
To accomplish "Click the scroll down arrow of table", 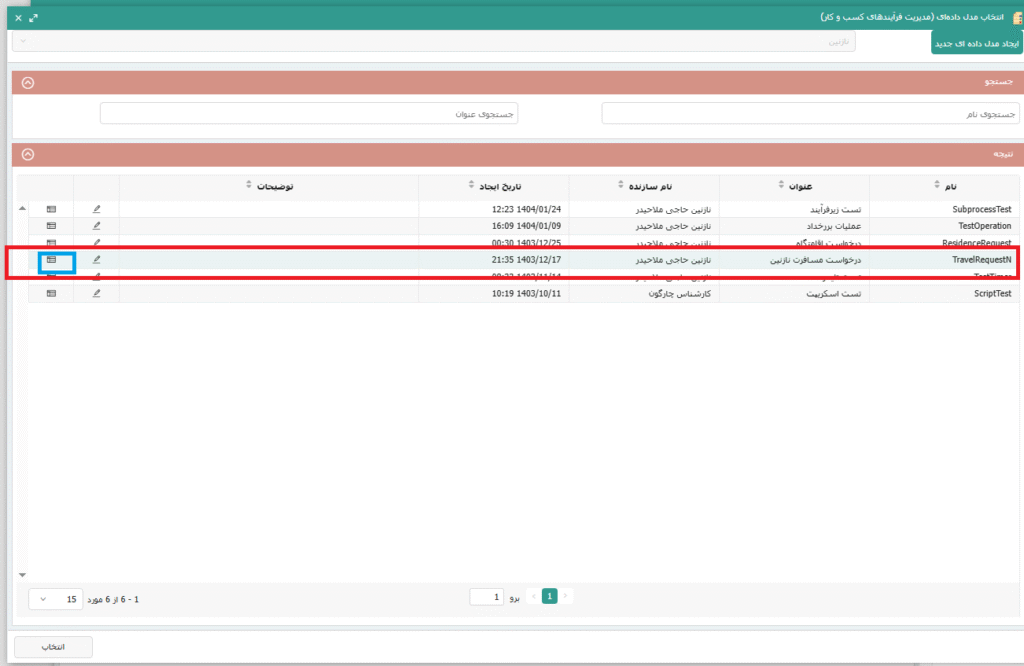I will click(22, 575).
